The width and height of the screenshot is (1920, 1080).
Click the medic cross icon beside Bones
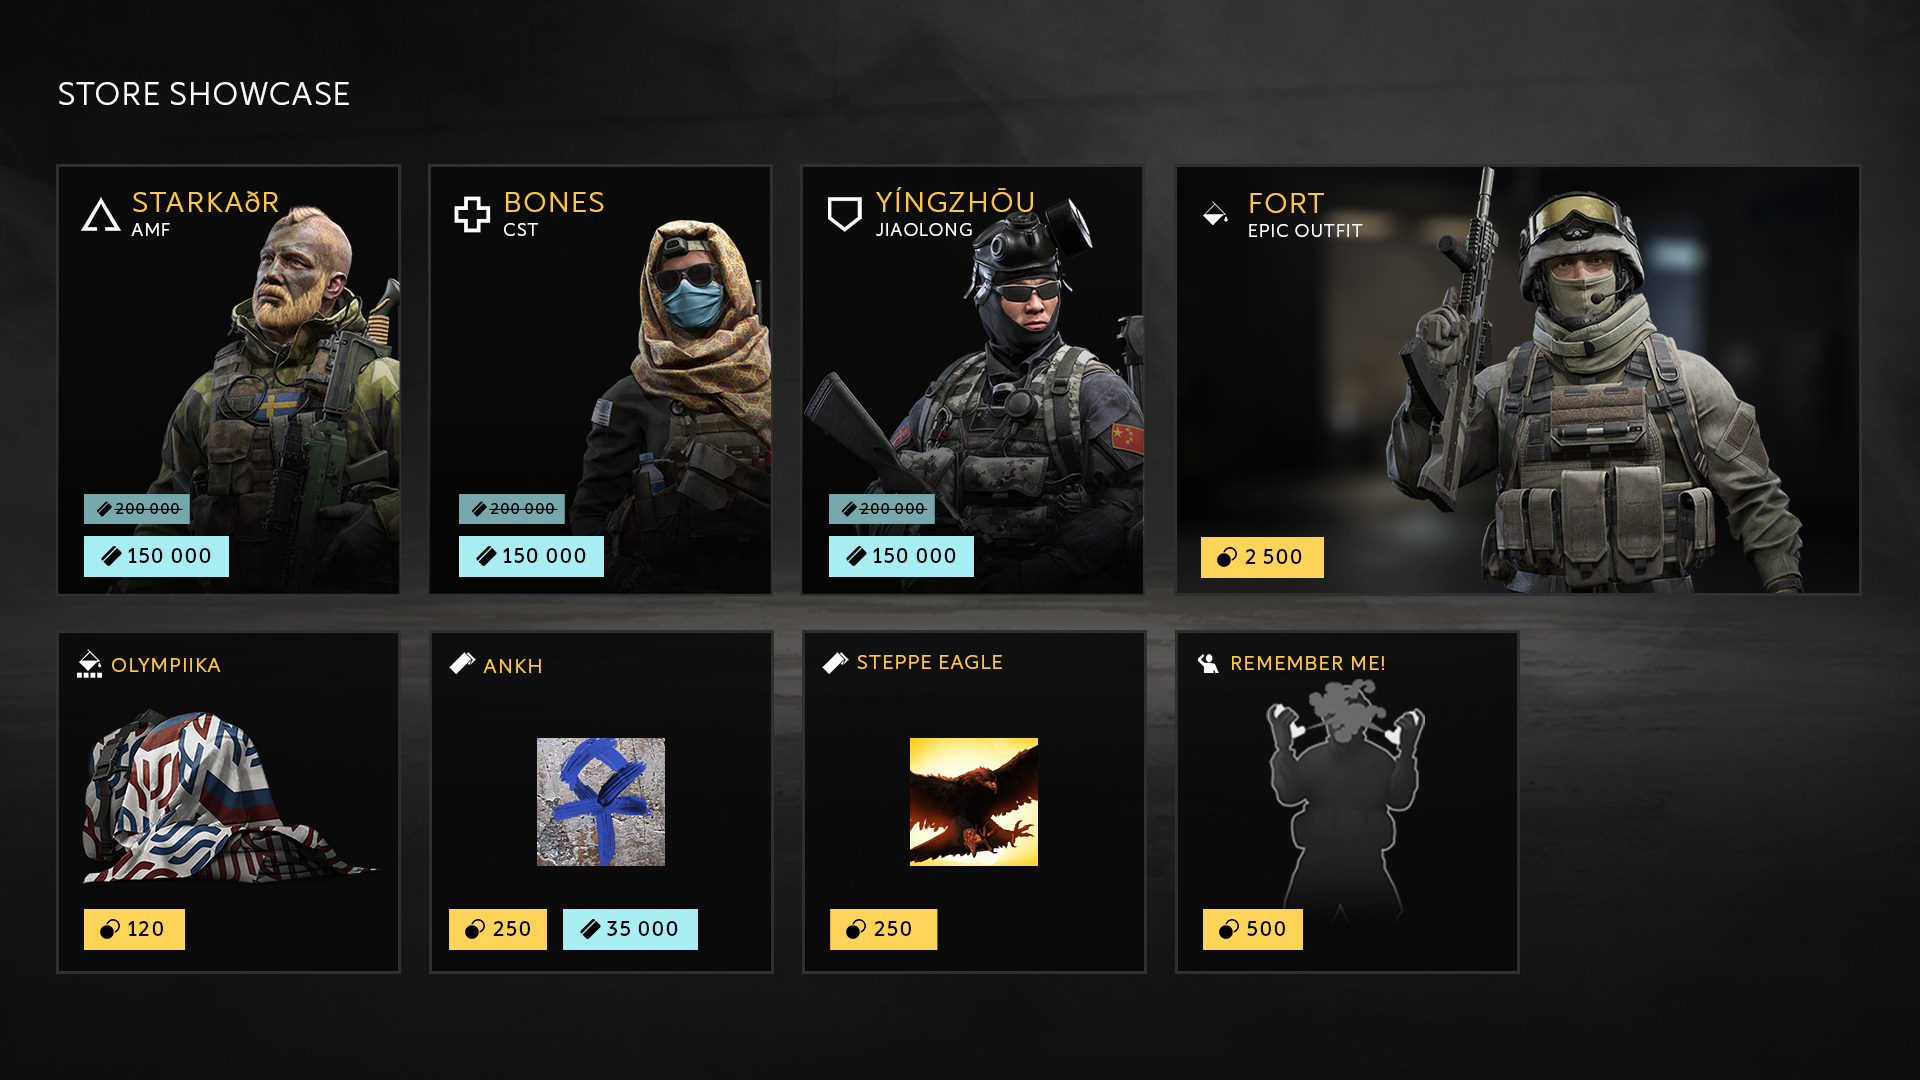[x=472, y=214]
